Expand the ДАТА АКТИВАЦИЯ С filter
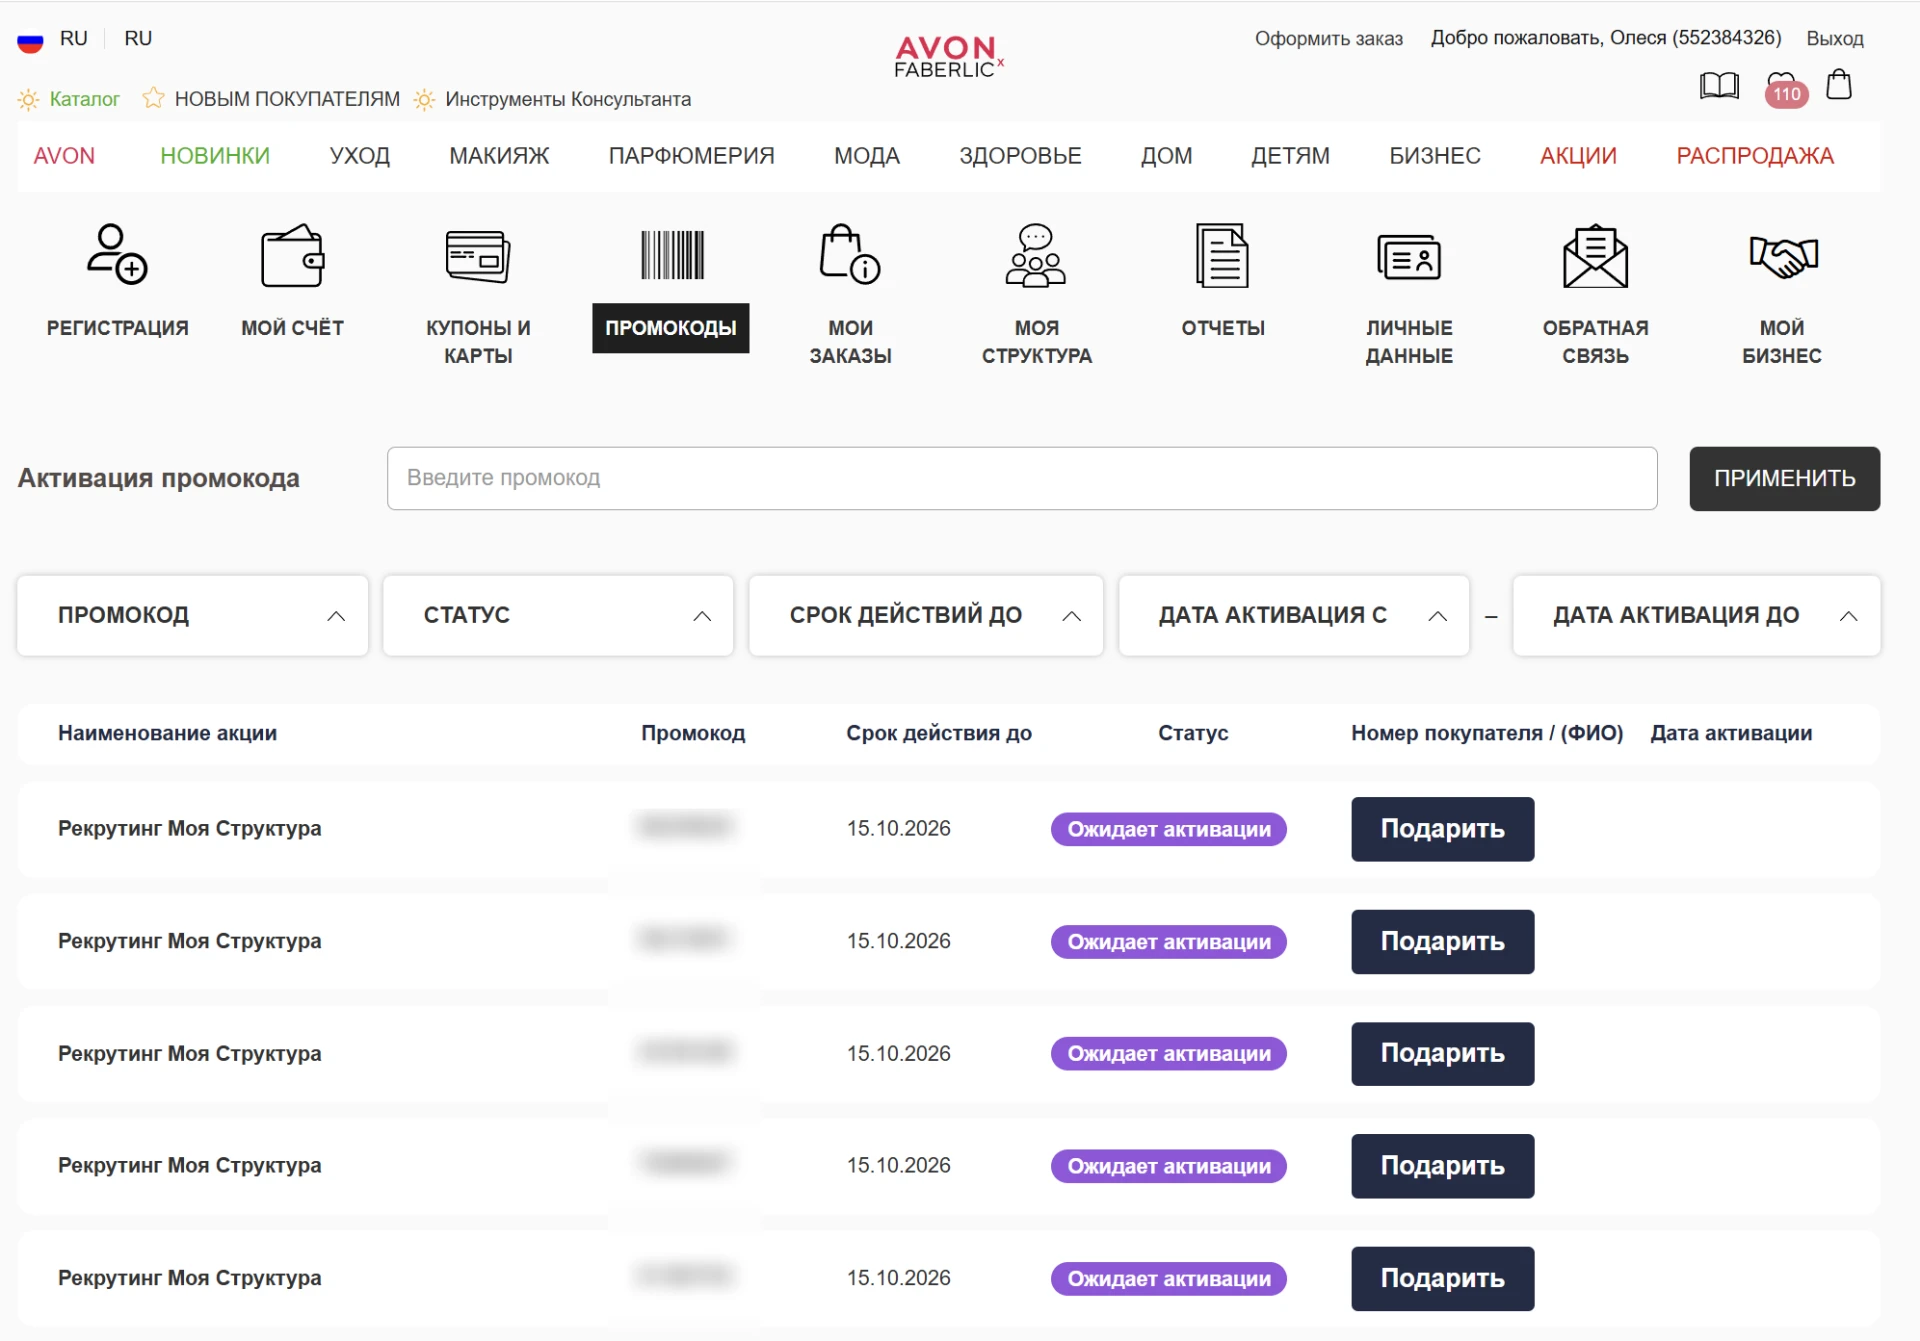The height and width of the screenshot is (1341, 1920). 1294,615
